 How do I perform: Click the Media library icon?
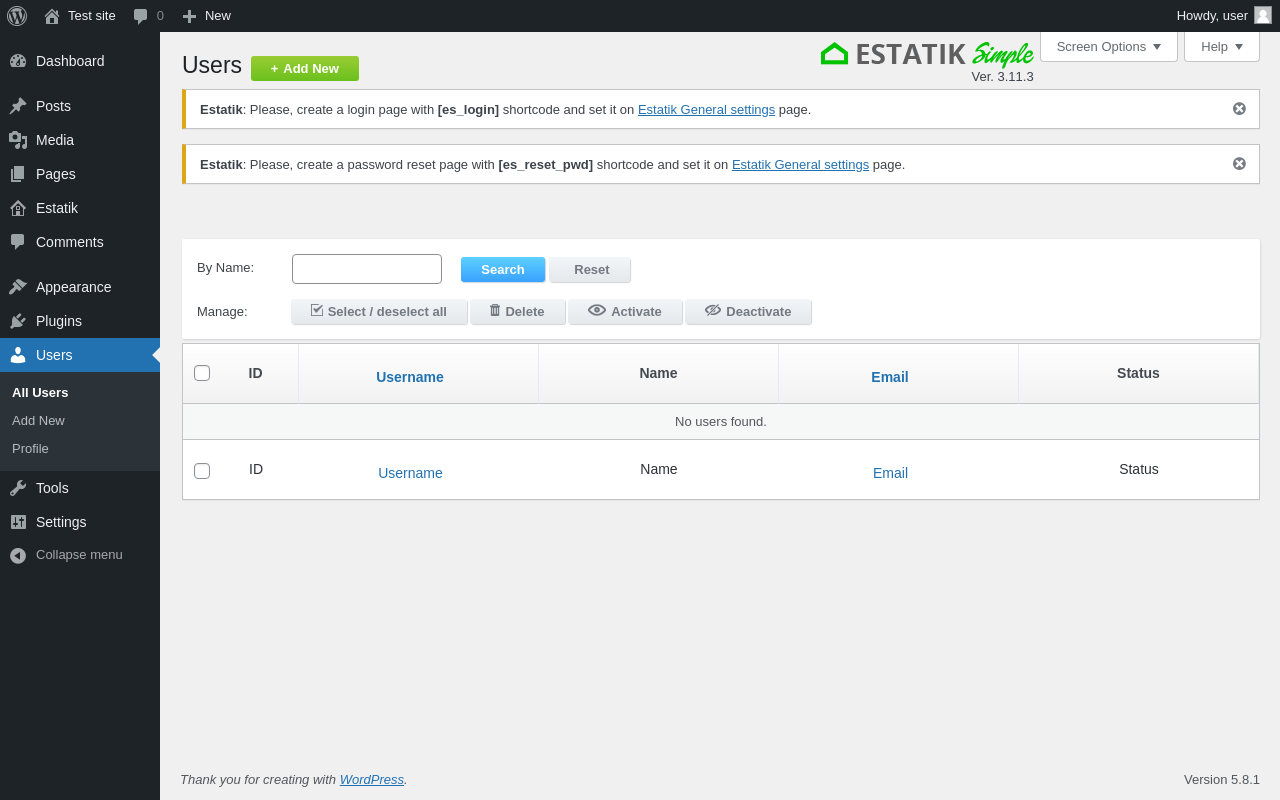pos(18,140)
